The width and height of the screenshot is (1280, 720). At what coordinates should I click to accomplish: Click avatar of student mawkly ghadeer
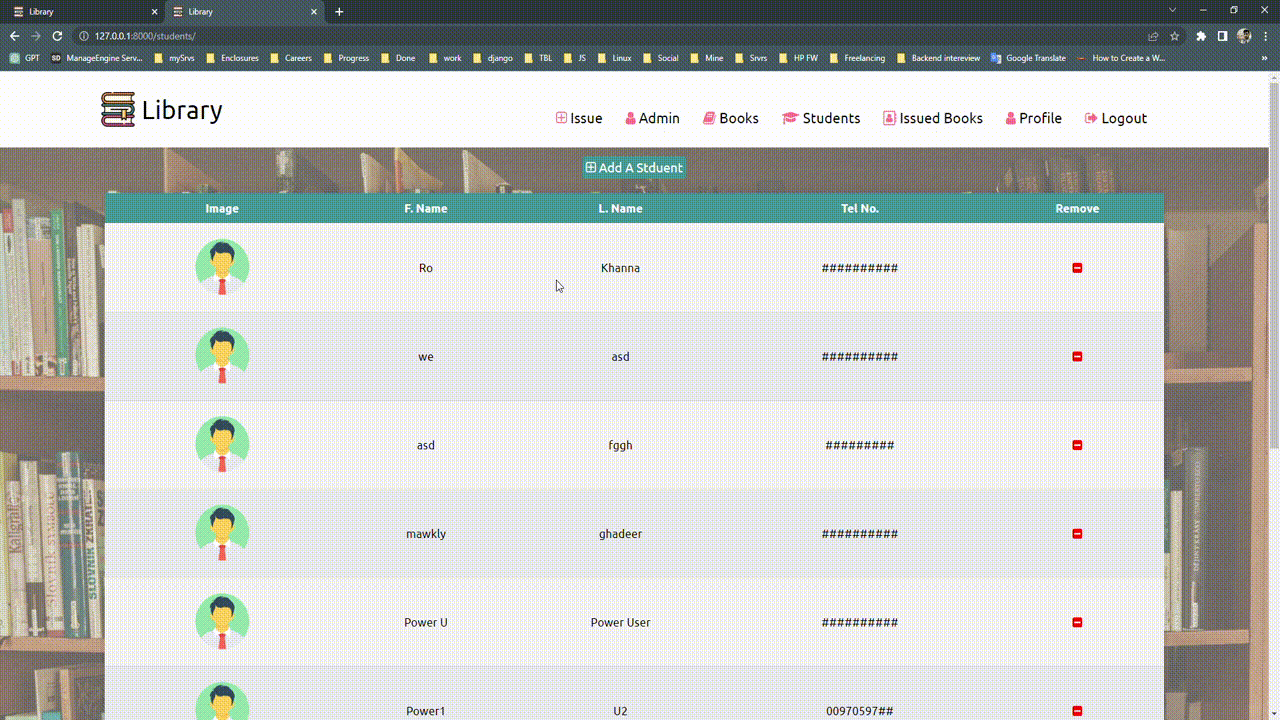222,533
